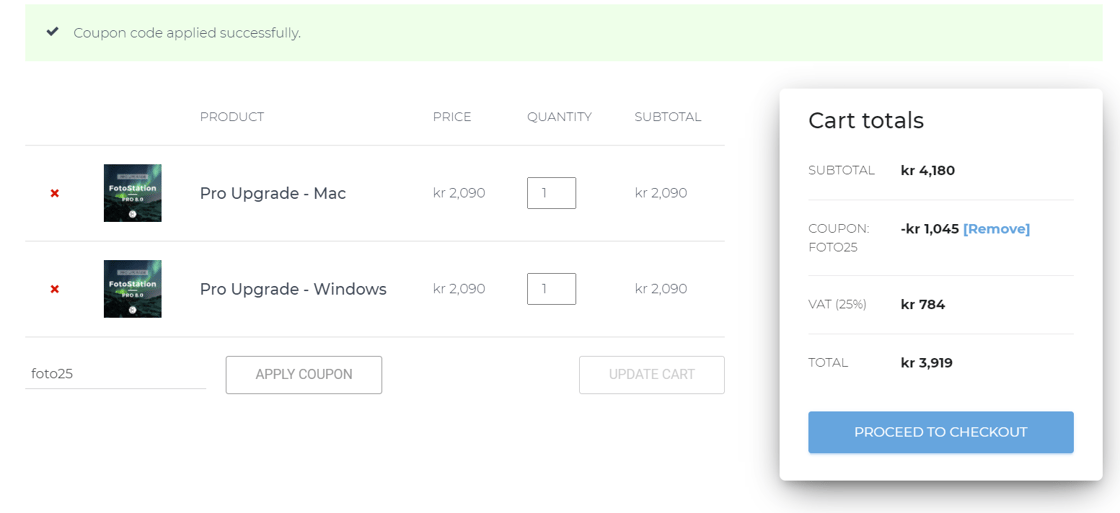Open the Pro Upgrade - Mac product thumbnail

click(x=132, y=193)
